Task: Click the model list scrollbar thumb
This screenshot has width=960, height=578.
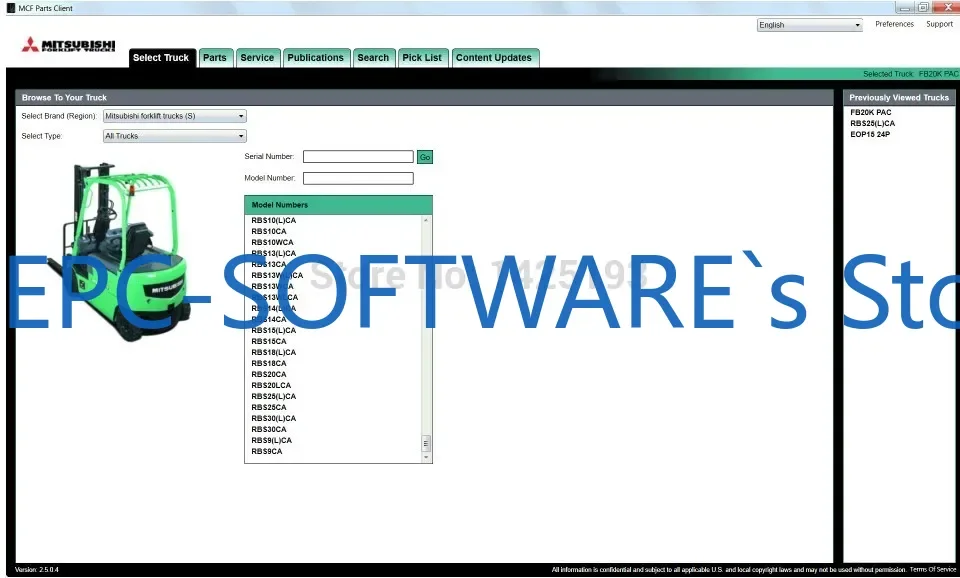Action: pyautogui.click(x=426, y=443)
